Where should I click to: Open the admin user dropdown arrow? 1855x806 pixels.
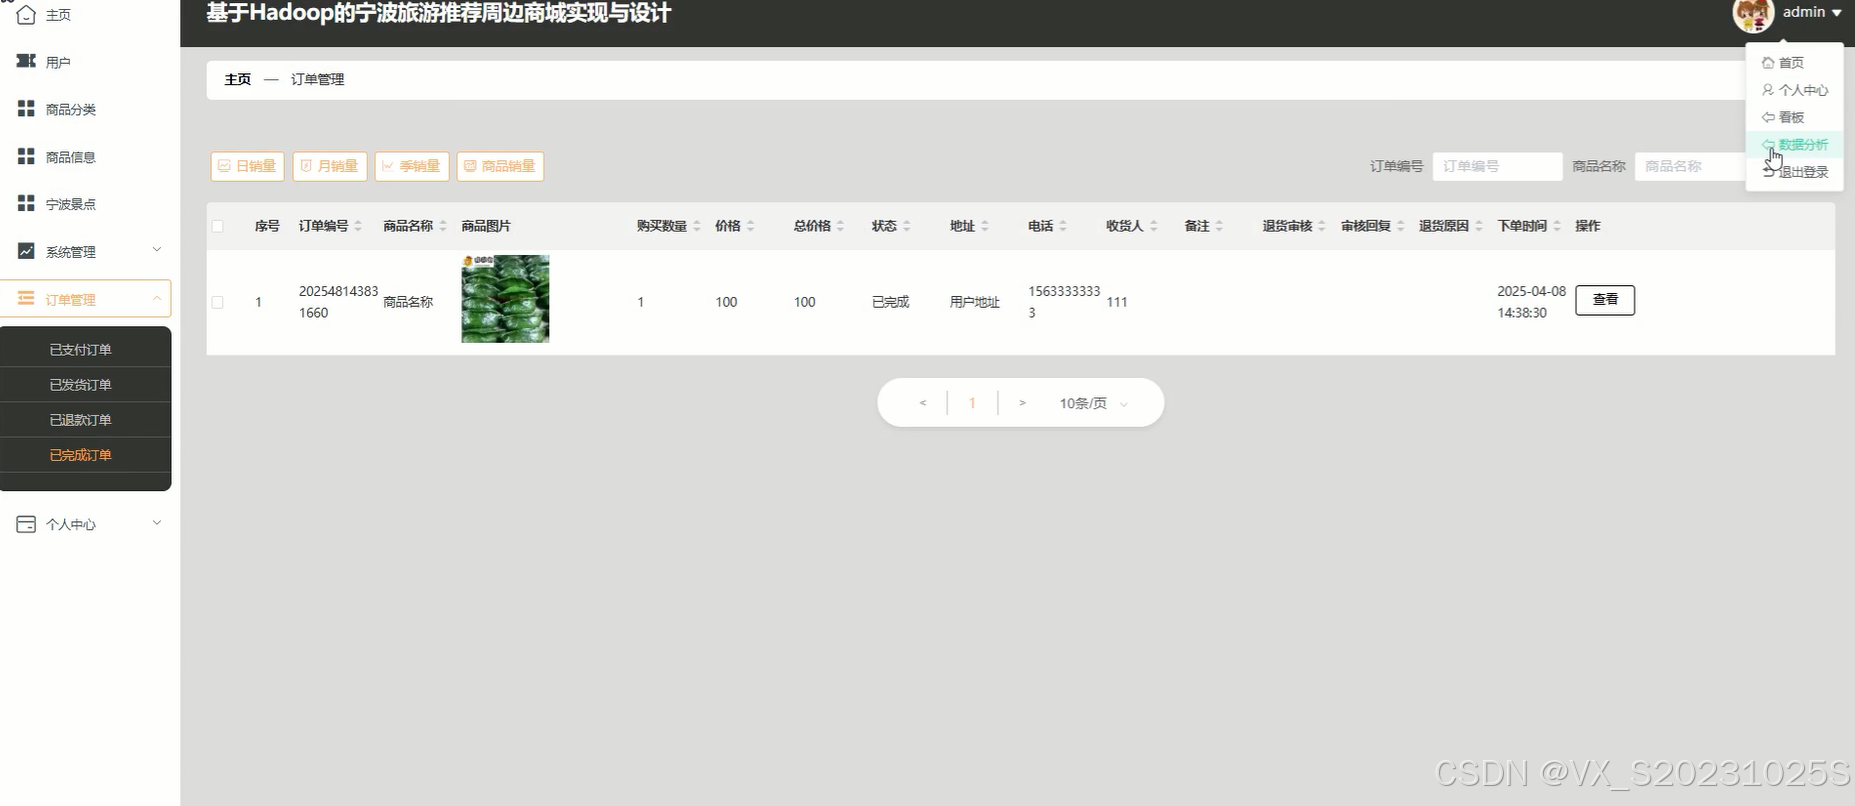click(x=1837, y=13)
